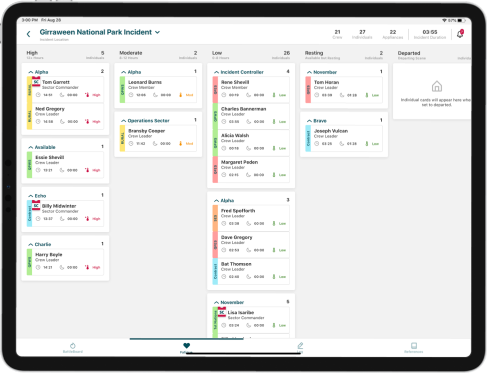Click the Med fatigue indicator on Leonard Burns
Viewport: 487px width, 374px height.
click(x=186, y=95)
